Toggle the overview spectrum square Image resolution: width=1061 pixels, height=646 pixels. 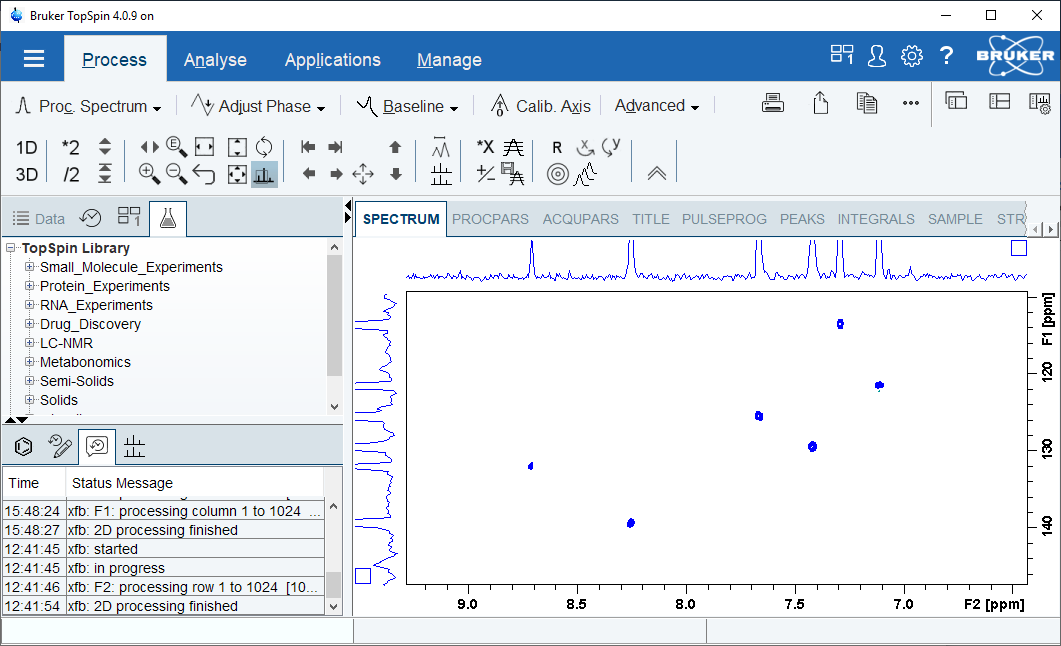(1019, 247)
